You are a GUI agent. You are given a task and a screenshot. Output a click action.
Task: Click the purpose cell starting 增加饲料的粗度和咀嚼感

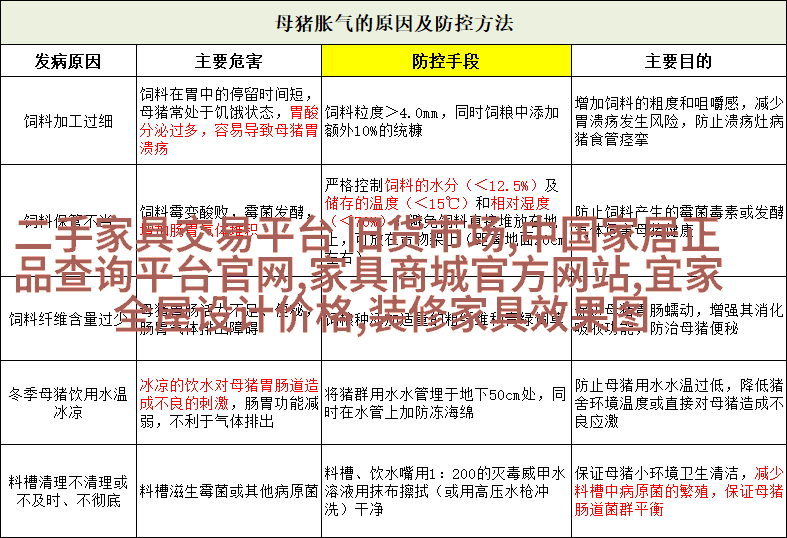point(679,121)
